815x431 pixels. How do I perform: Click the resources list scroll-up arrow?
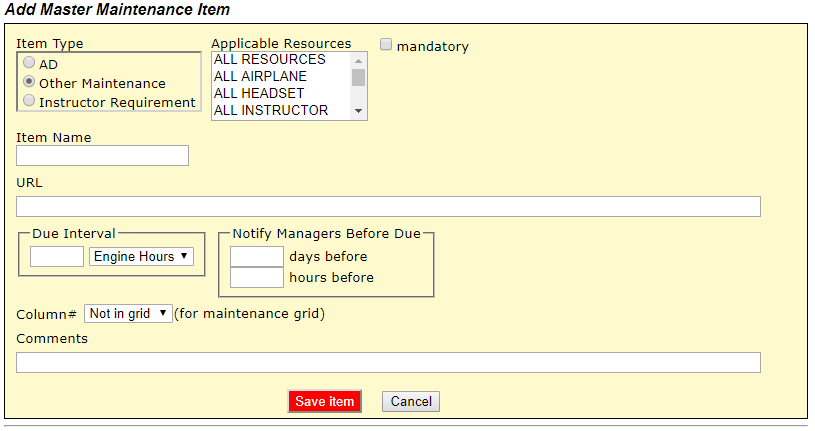pos(358,61)
